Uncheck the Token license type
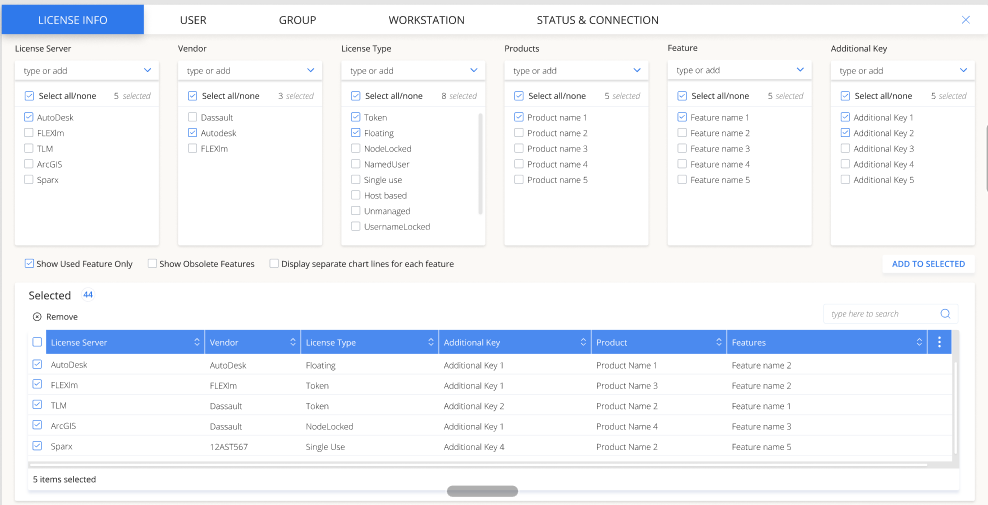This screenshot has height=505, width=988. pyautogui.click(x=356, y=117)
